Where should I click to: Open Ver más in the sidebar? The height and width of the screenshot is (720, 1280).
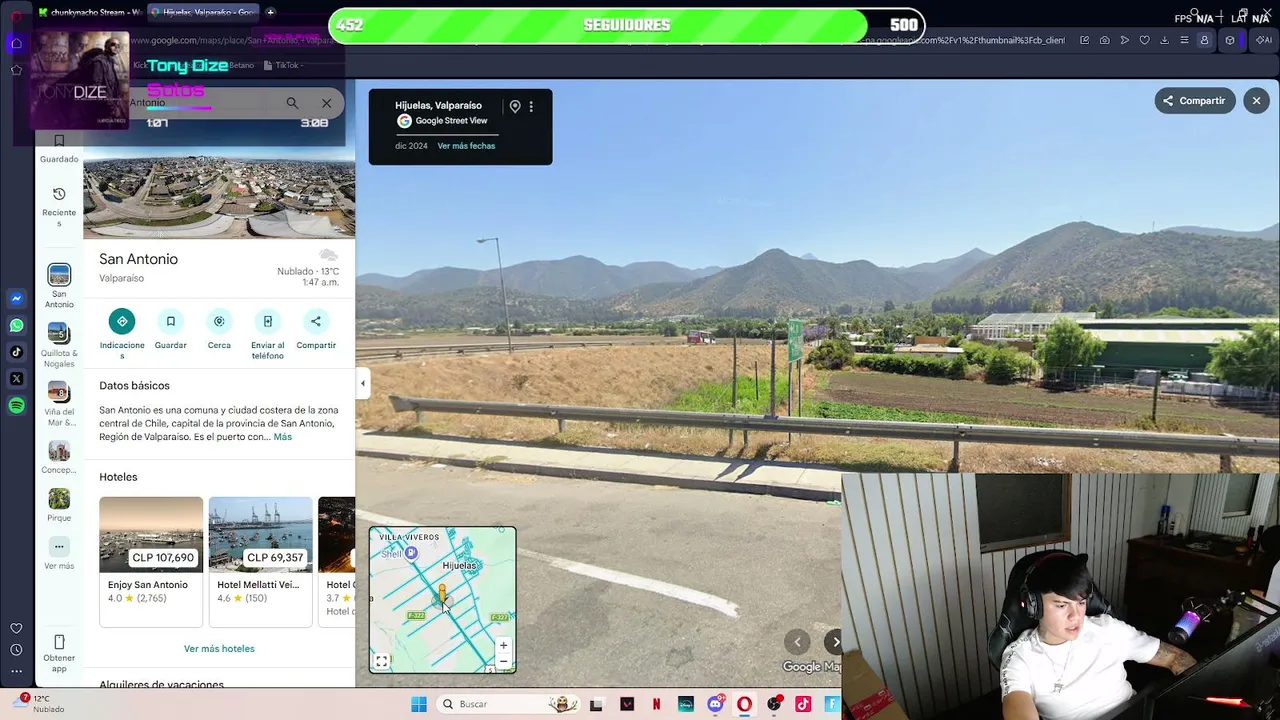click(x=59, y=553)
